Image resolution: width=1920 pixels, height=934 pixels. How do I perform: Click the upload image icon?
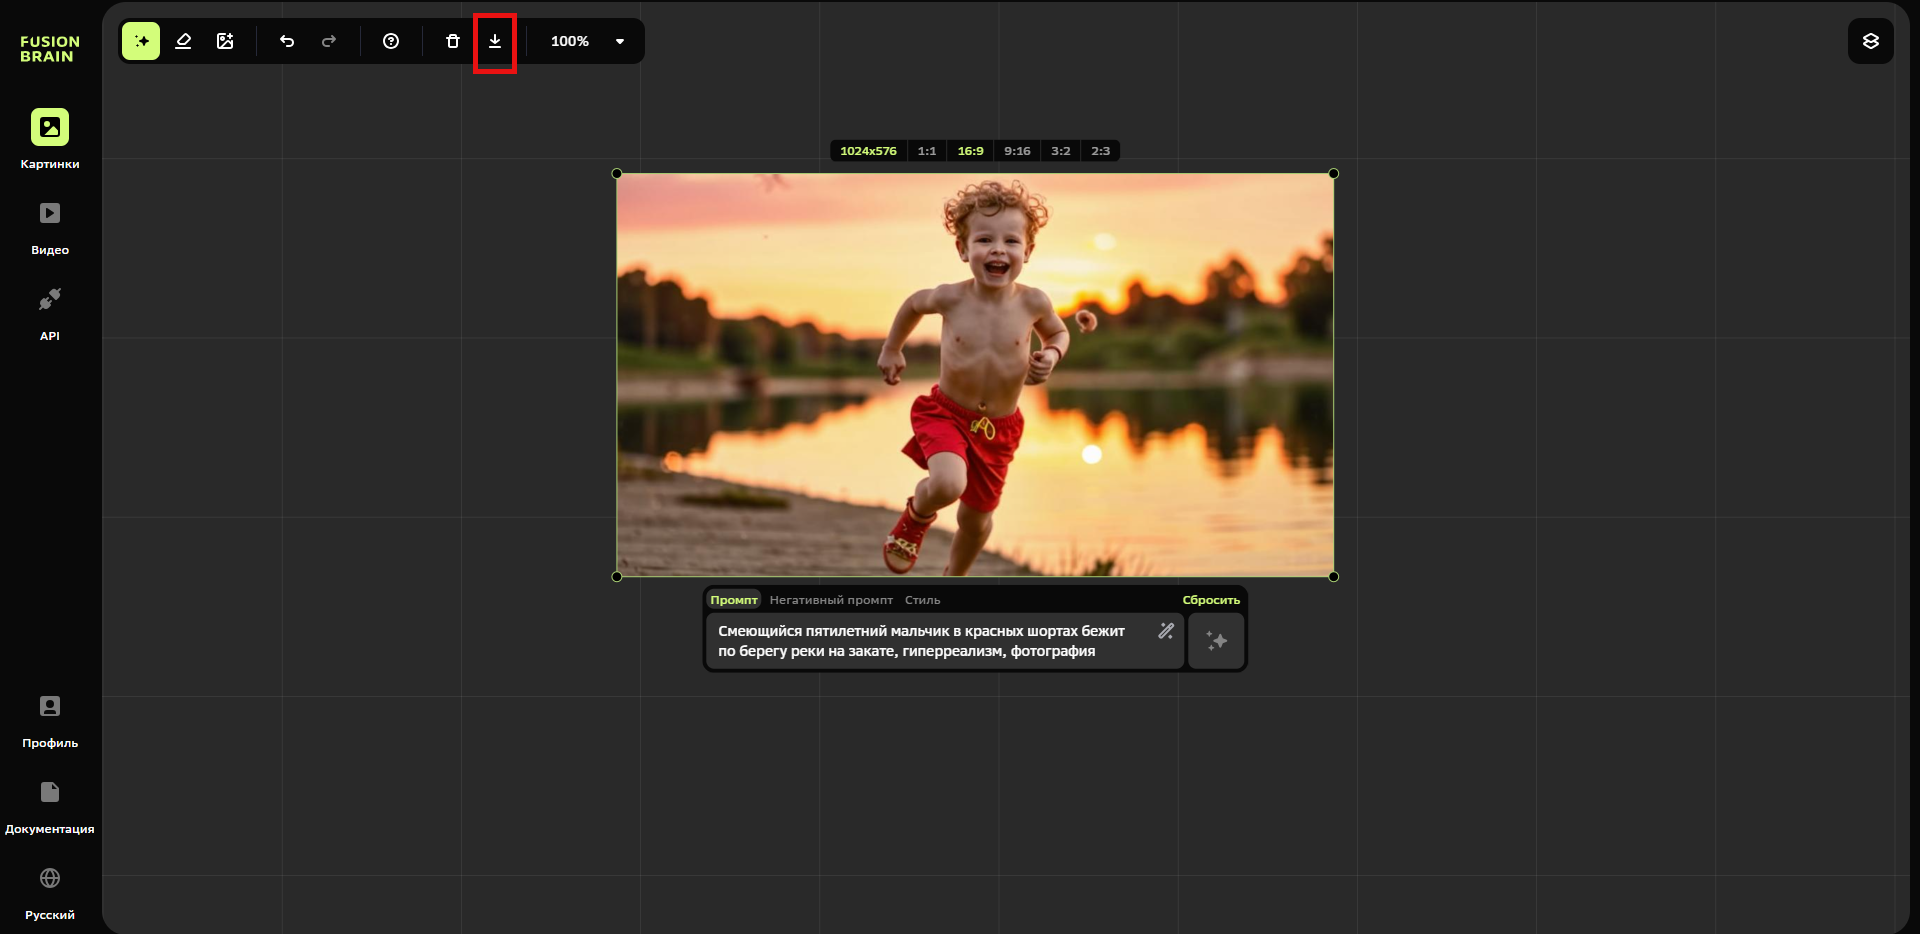pos(225,41)
